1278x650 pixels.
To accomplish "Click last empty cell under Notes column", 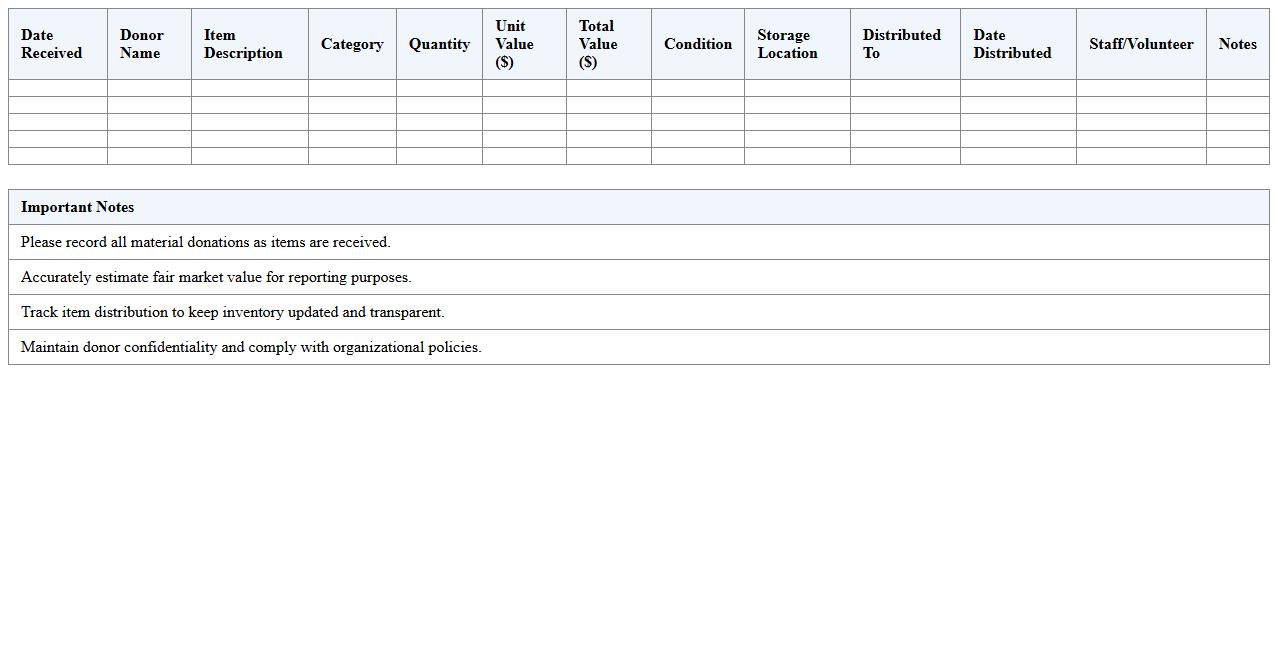I will tap(1237, 156).
